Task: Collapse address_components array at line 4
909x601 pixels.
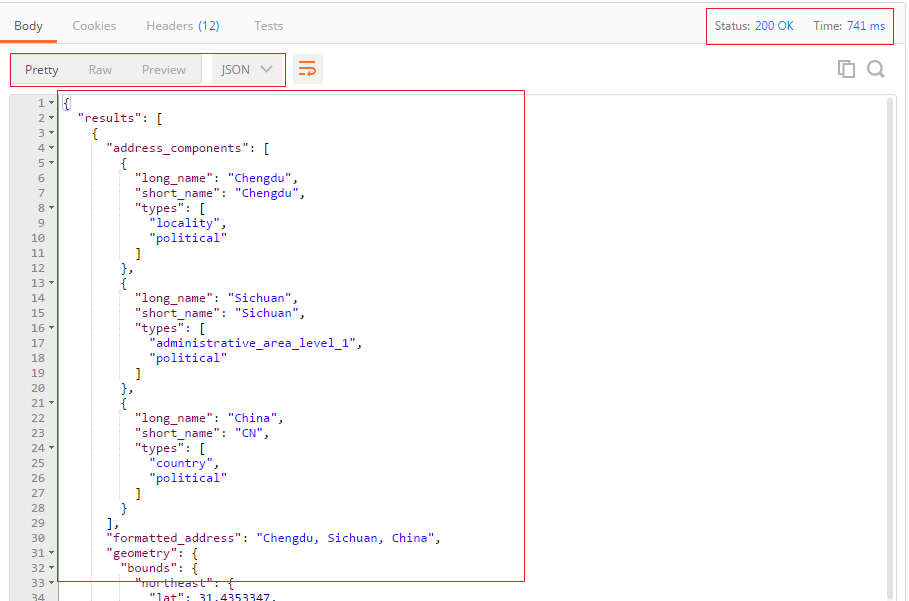Action: 52,148
